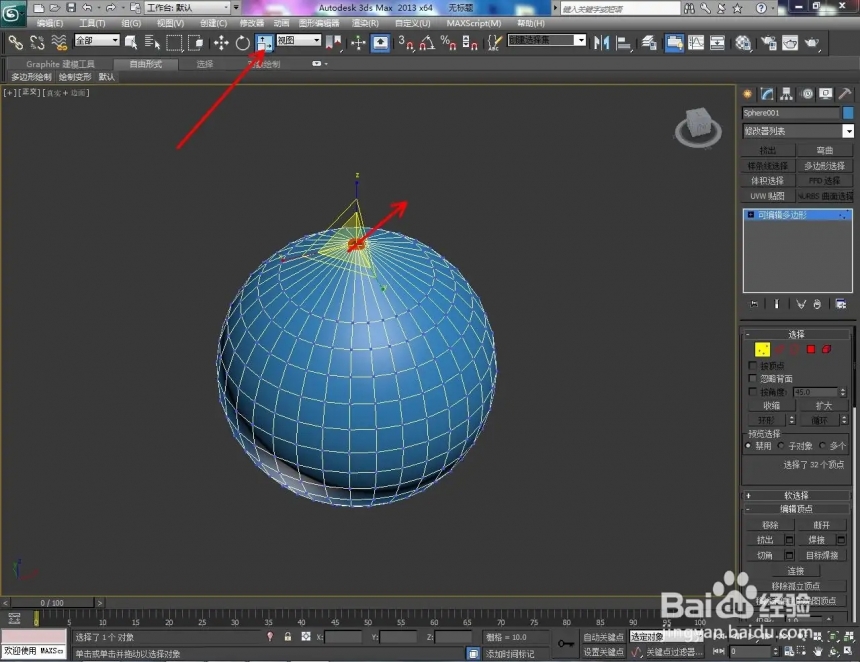Switch to the 自由形式 ribbon tab

tap(145, 64)
